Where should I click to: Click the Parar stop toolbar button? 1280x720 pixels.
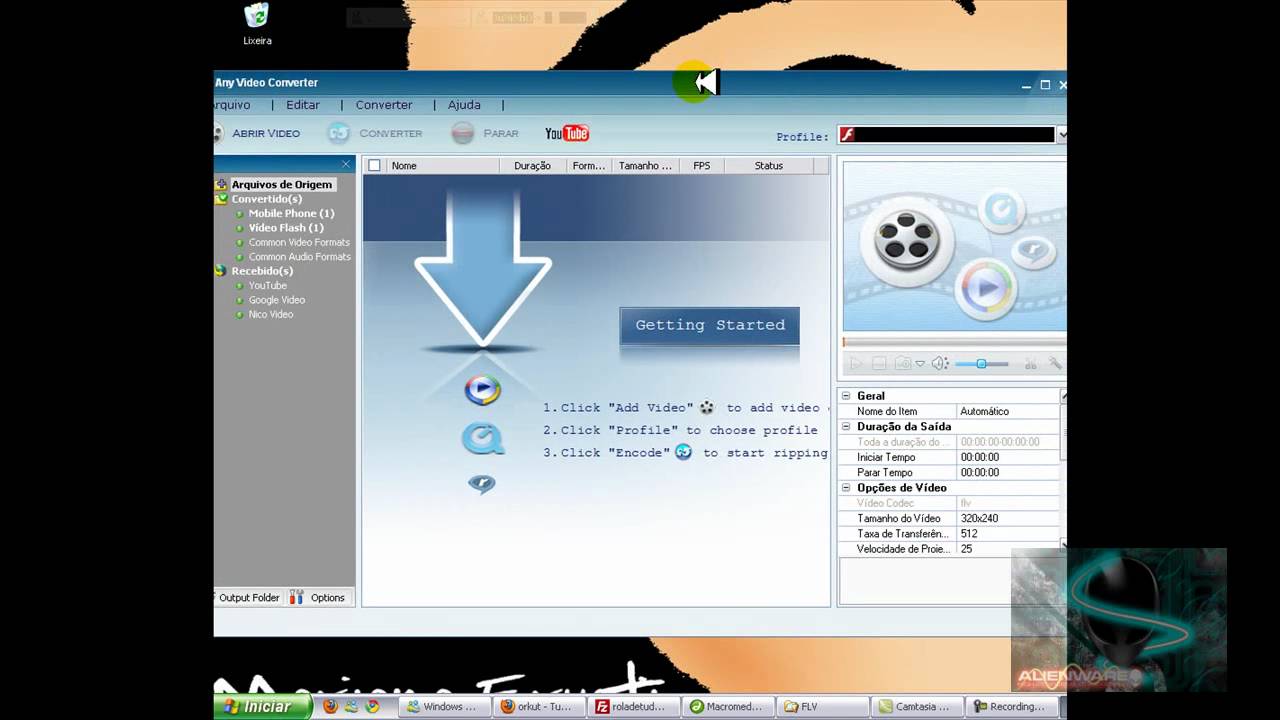tap(485, 133)
